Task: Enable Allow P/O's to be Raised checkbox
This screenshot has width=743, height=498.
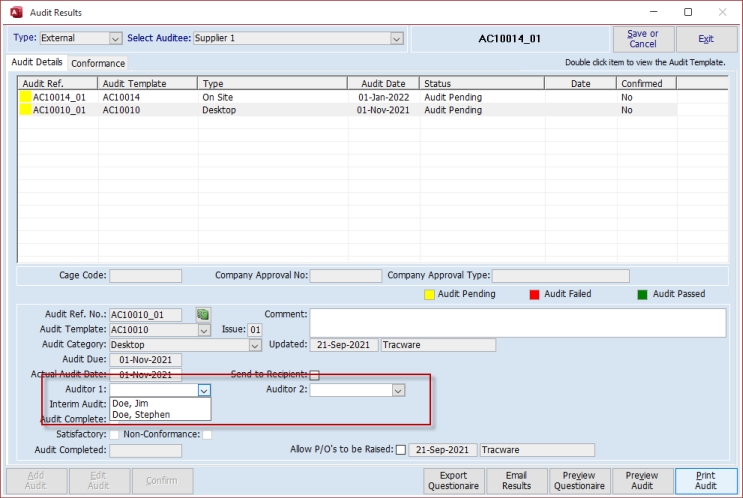Action: pos(401,450)
